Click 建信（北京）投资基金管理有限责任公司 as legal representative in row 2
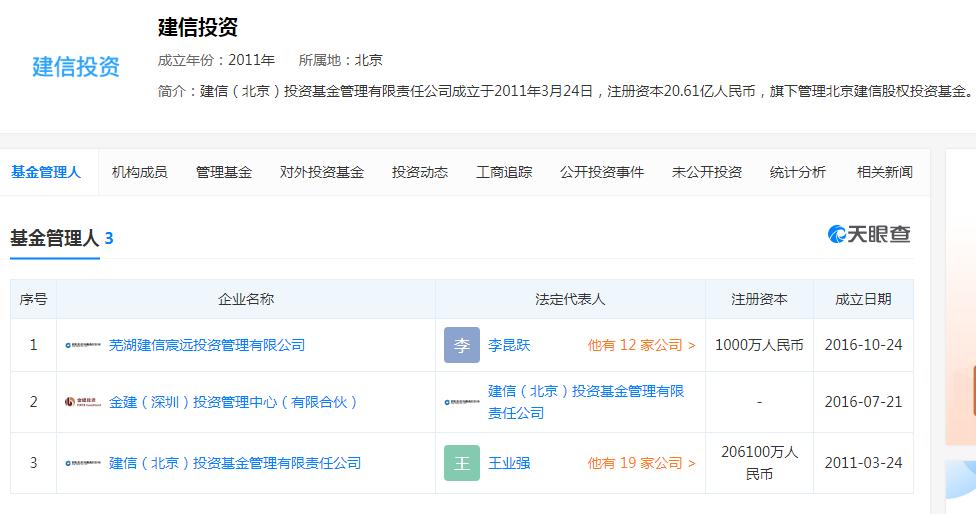 [x=586, y=402]
